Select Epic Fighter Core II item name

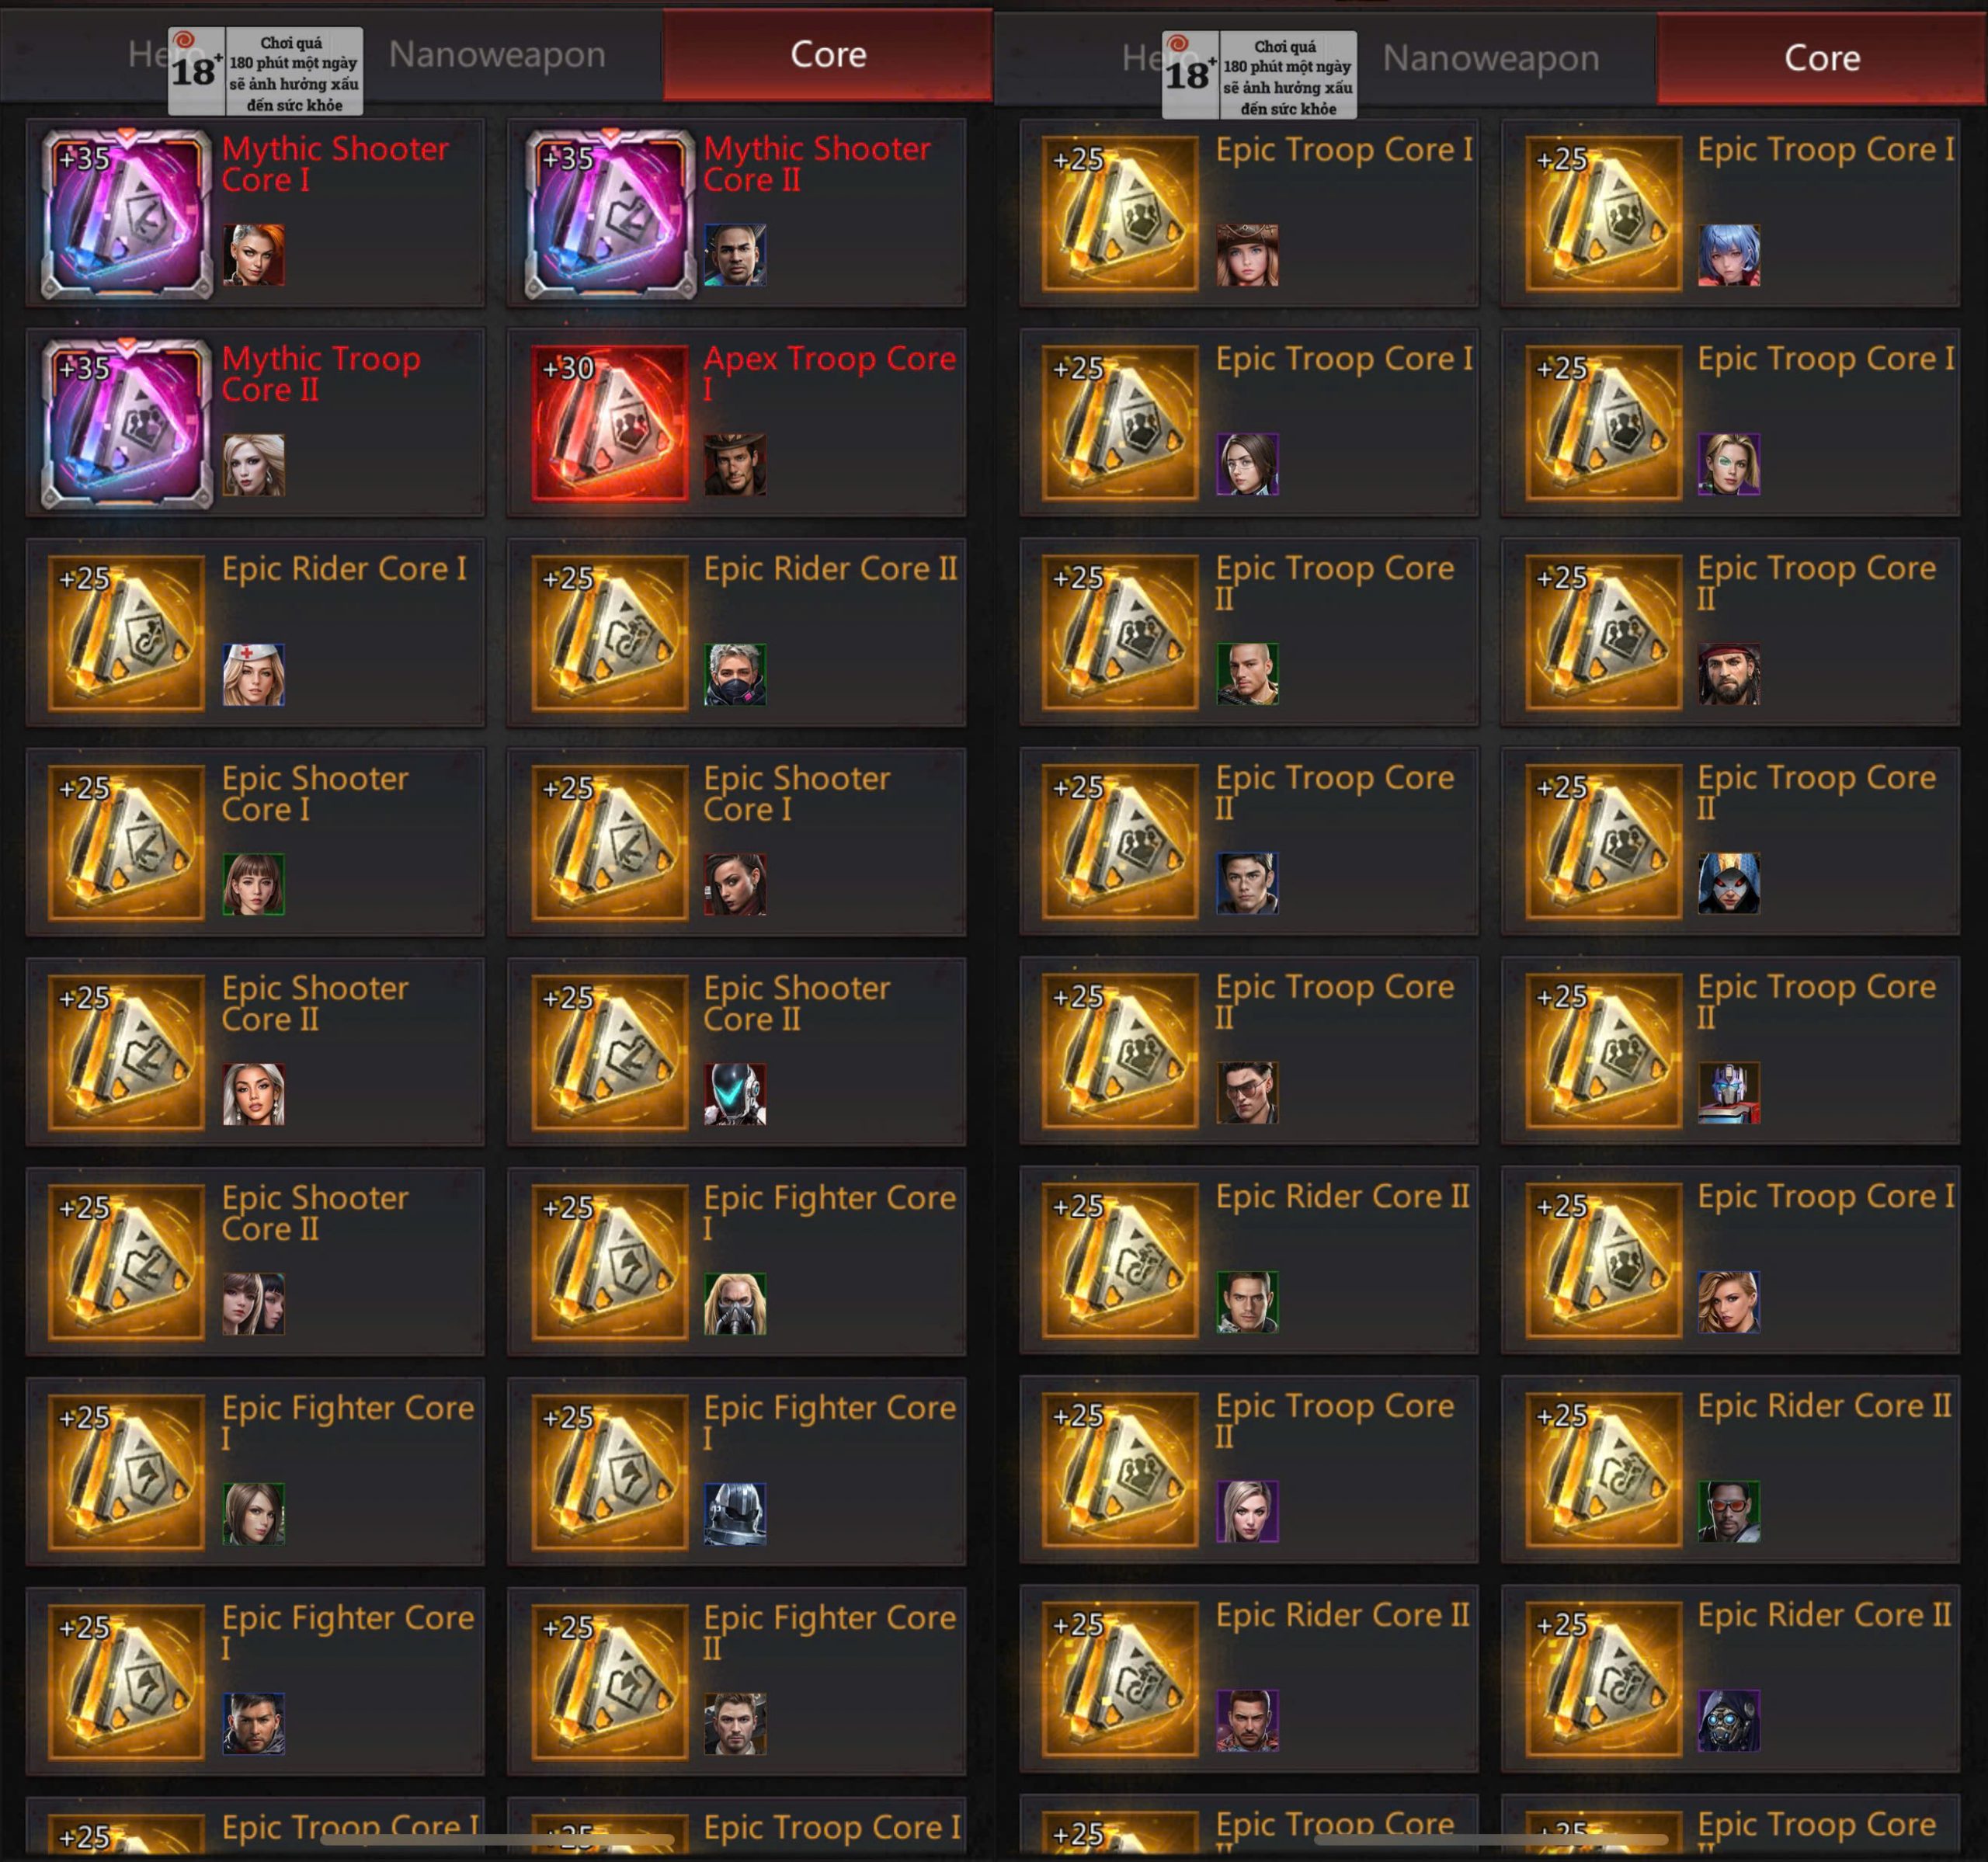pyautogui.click(x=829, y=1632)
